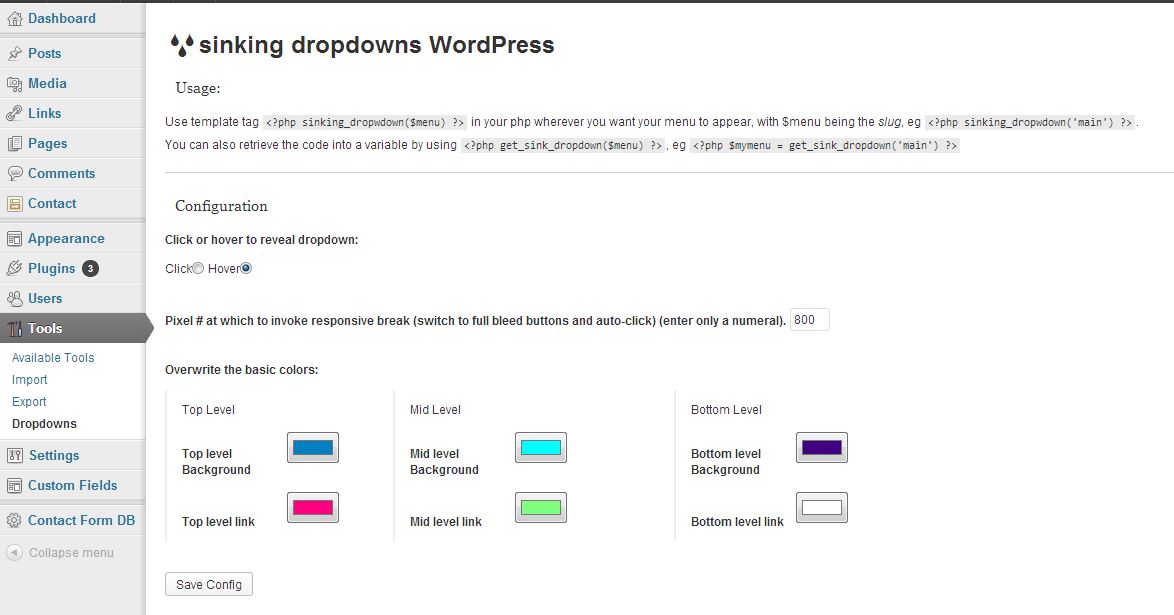Pick the Mid level link green swatch

(541, 507)
